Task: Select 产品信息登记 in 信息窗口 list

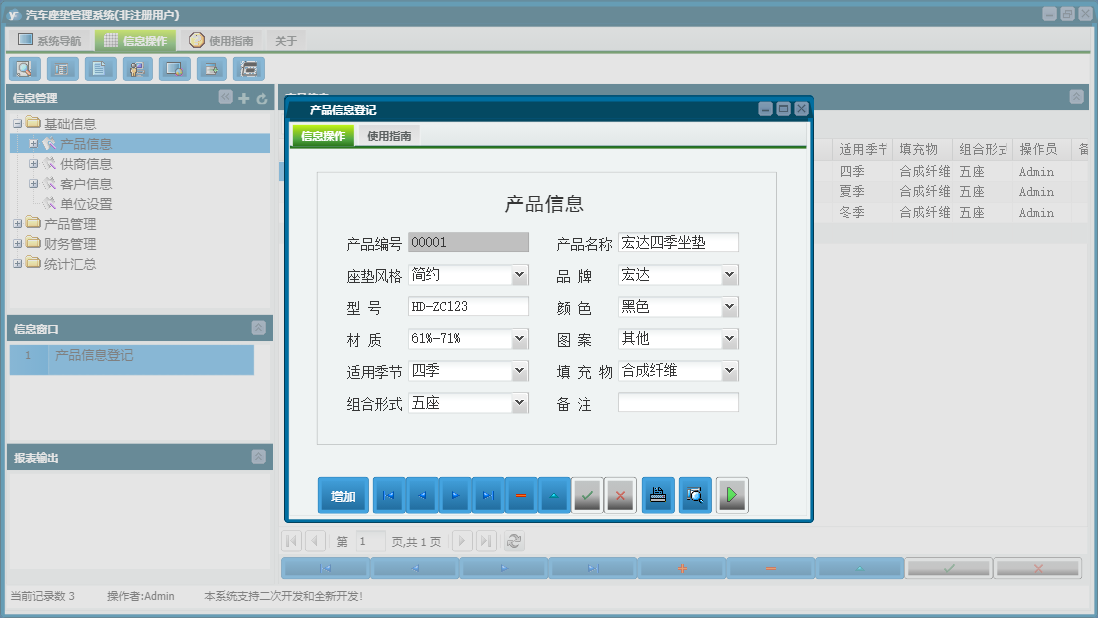Action: coord(132,360)
